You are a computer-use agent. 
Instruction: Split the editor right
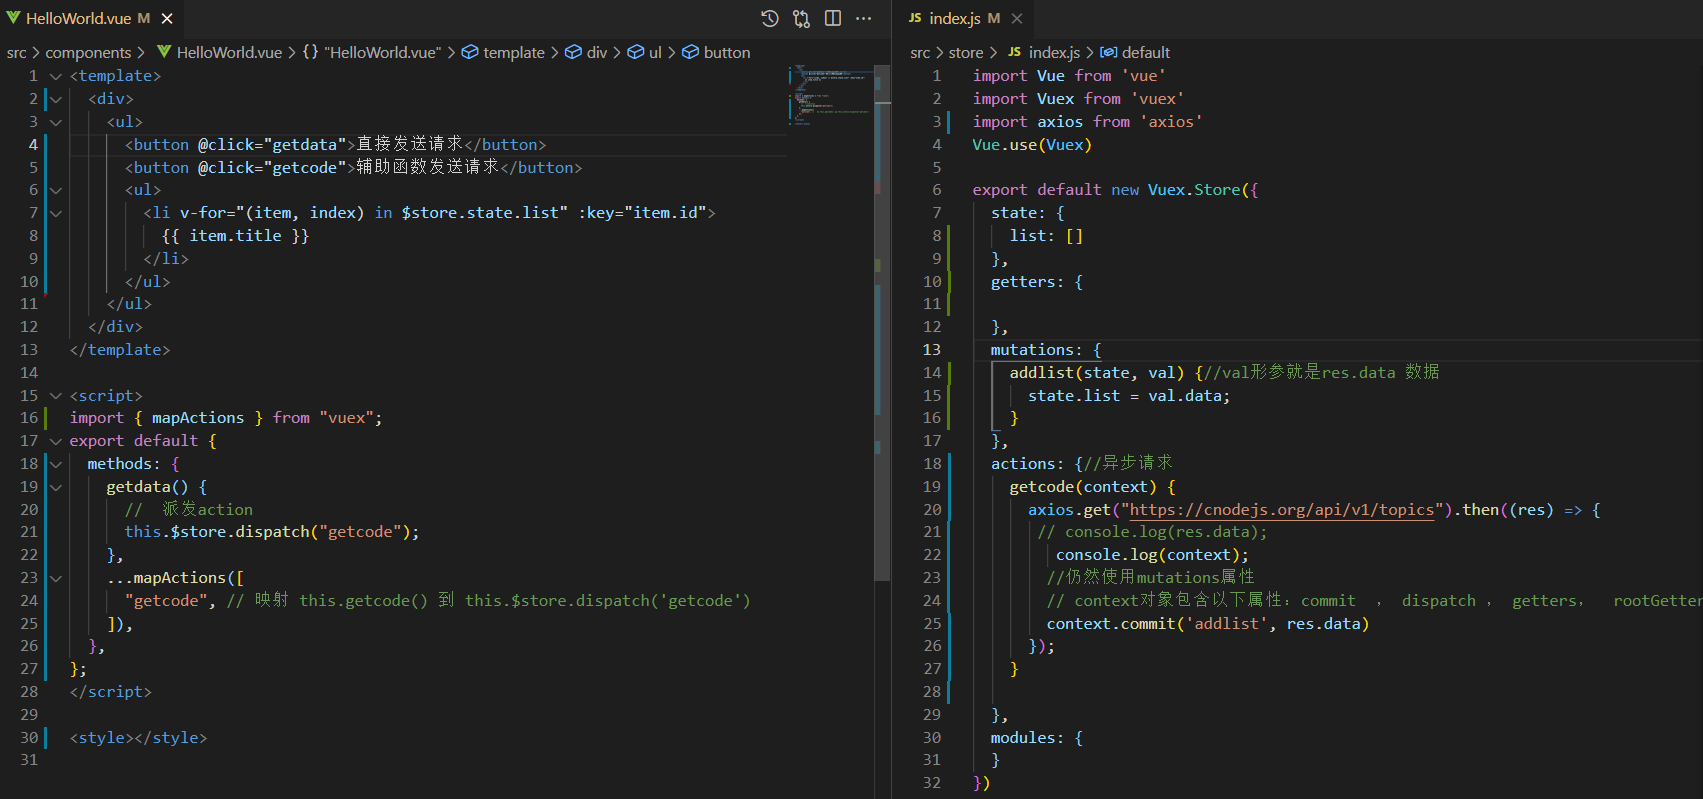(x=833, y=18)
